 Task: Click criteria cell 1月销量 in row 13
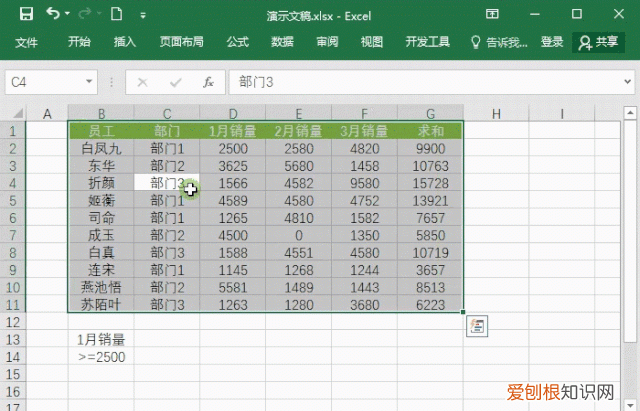(101, 340)
